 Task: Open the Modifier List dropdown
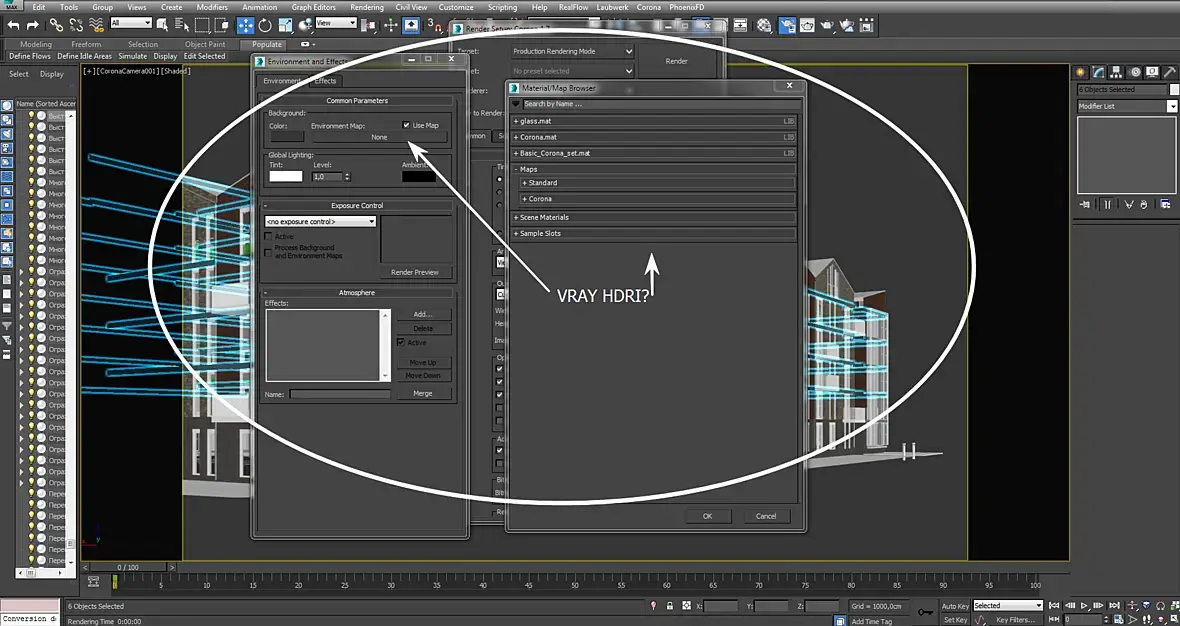point(1127,106)
